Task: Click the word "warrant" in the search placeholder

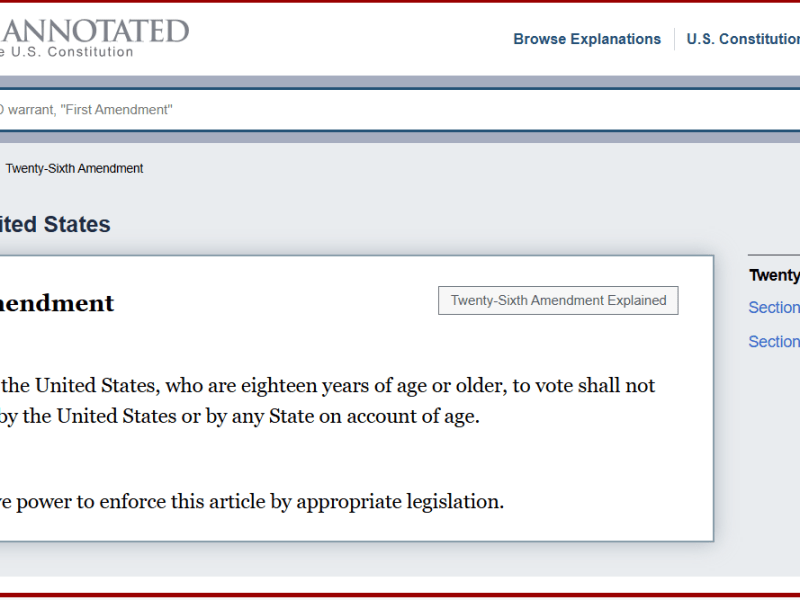Action: (x=30, y=109)
